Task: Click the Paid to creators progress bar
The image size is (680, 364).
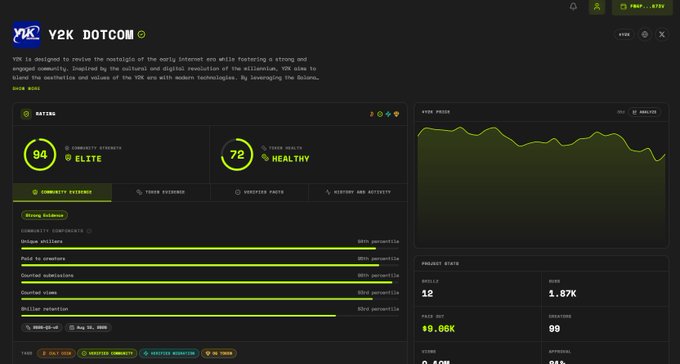Action: pyautogui.click(x=210, y=266)
